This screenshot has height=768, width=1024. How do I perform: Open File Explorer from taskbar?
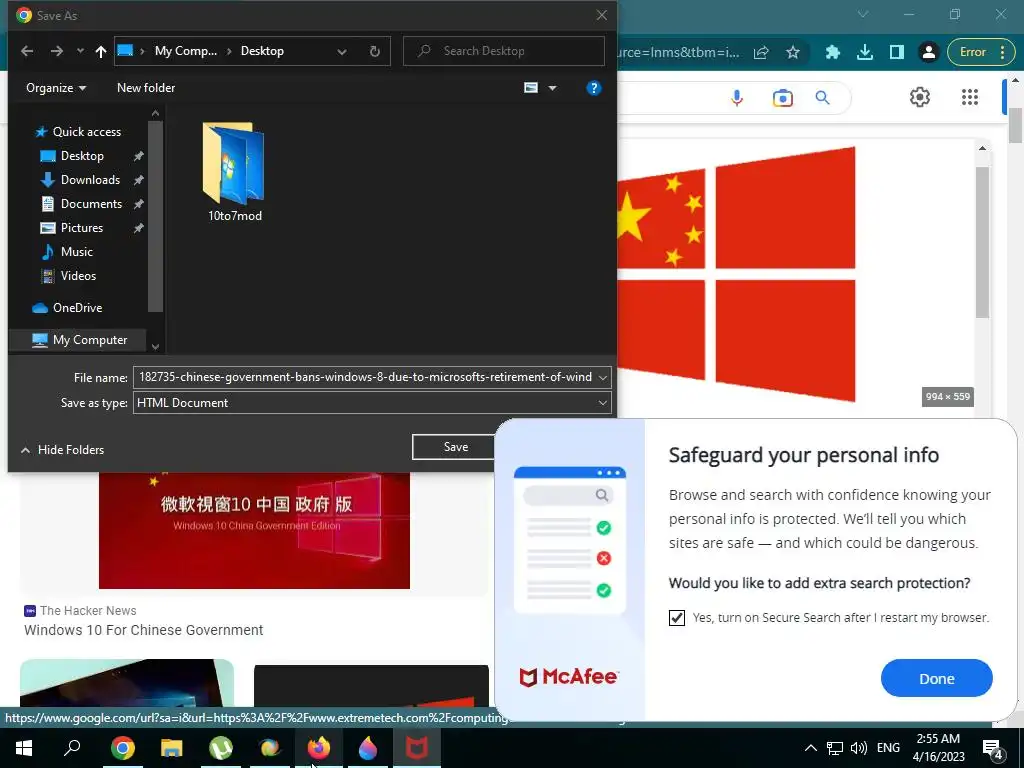coord(171,748)
